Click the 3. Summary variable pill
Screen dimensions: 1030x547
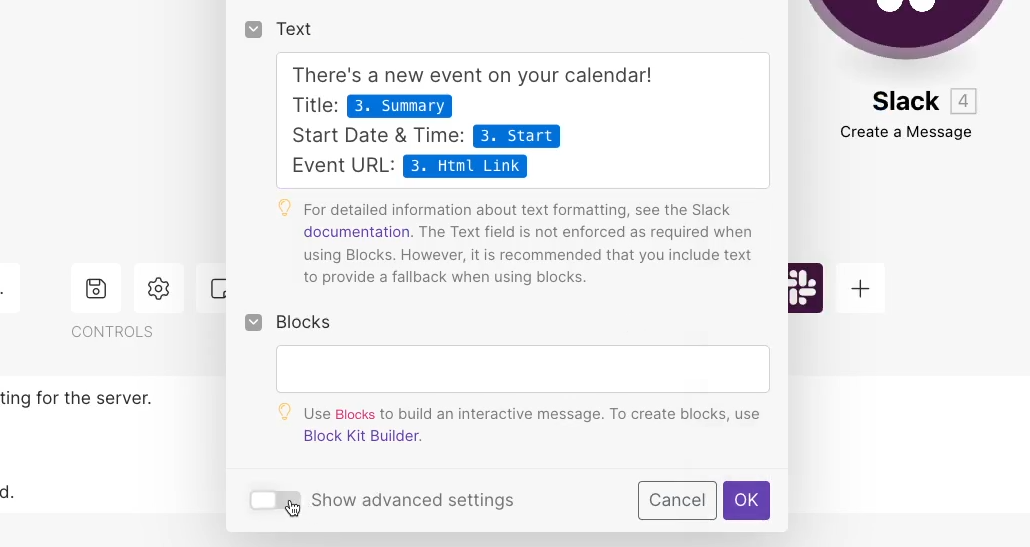click(x=399, y=106)
